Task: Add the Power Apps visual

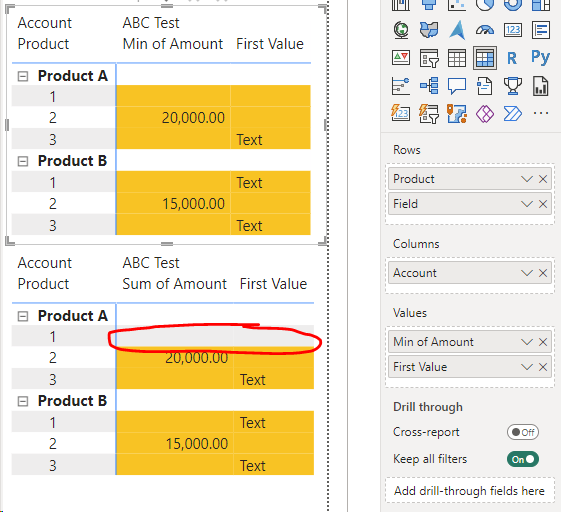Action: pos(485,114)
